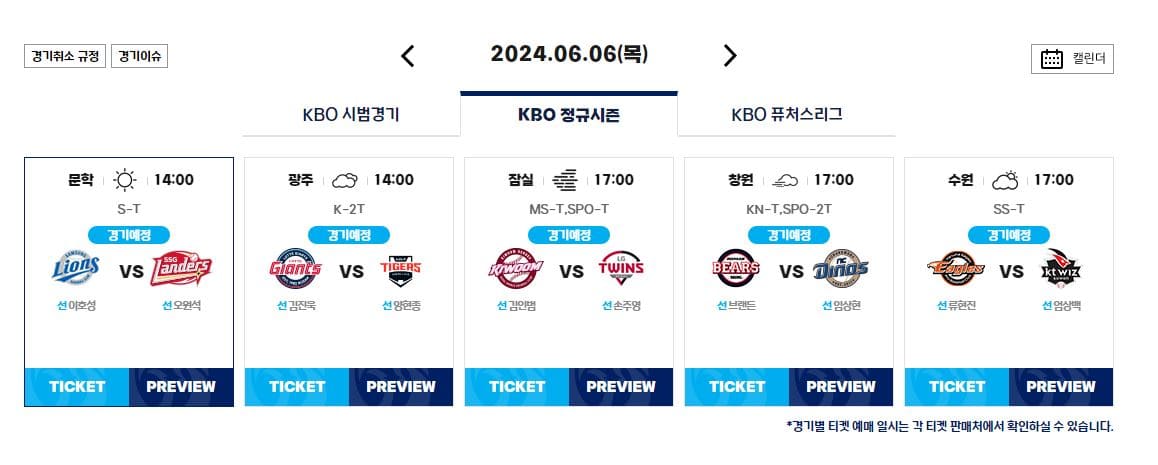Open the 경기취소 규정 button
This screenshot has width=1158, height=465.
pos(65,56)
